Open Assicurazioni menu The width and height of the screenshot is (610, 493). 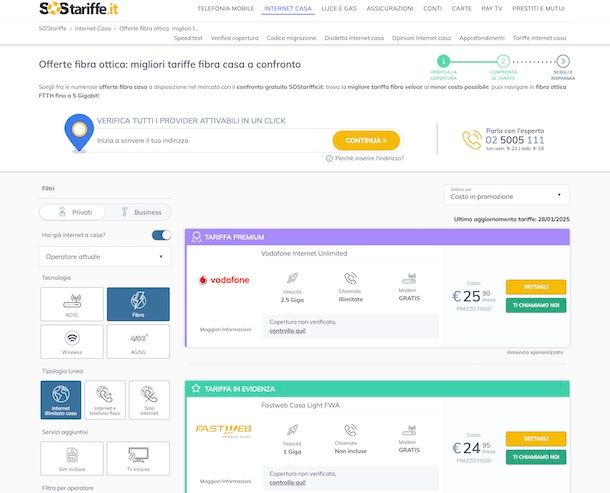[x=390, y=8]
